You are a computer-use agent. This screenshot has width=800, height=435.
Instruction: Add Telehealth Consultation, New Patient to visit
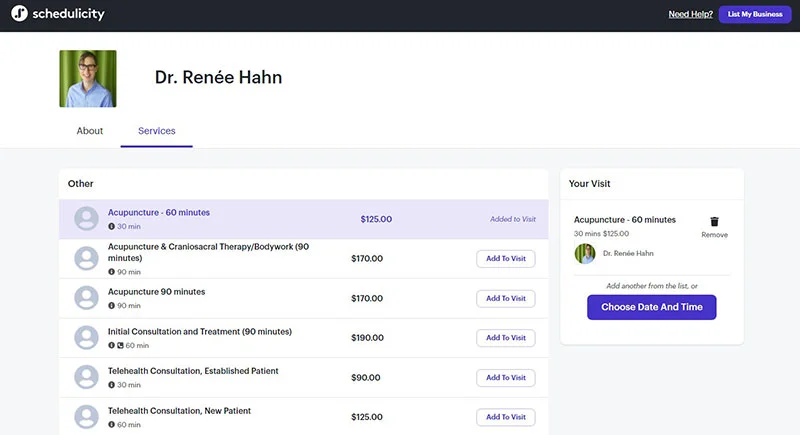click(506, 417)
